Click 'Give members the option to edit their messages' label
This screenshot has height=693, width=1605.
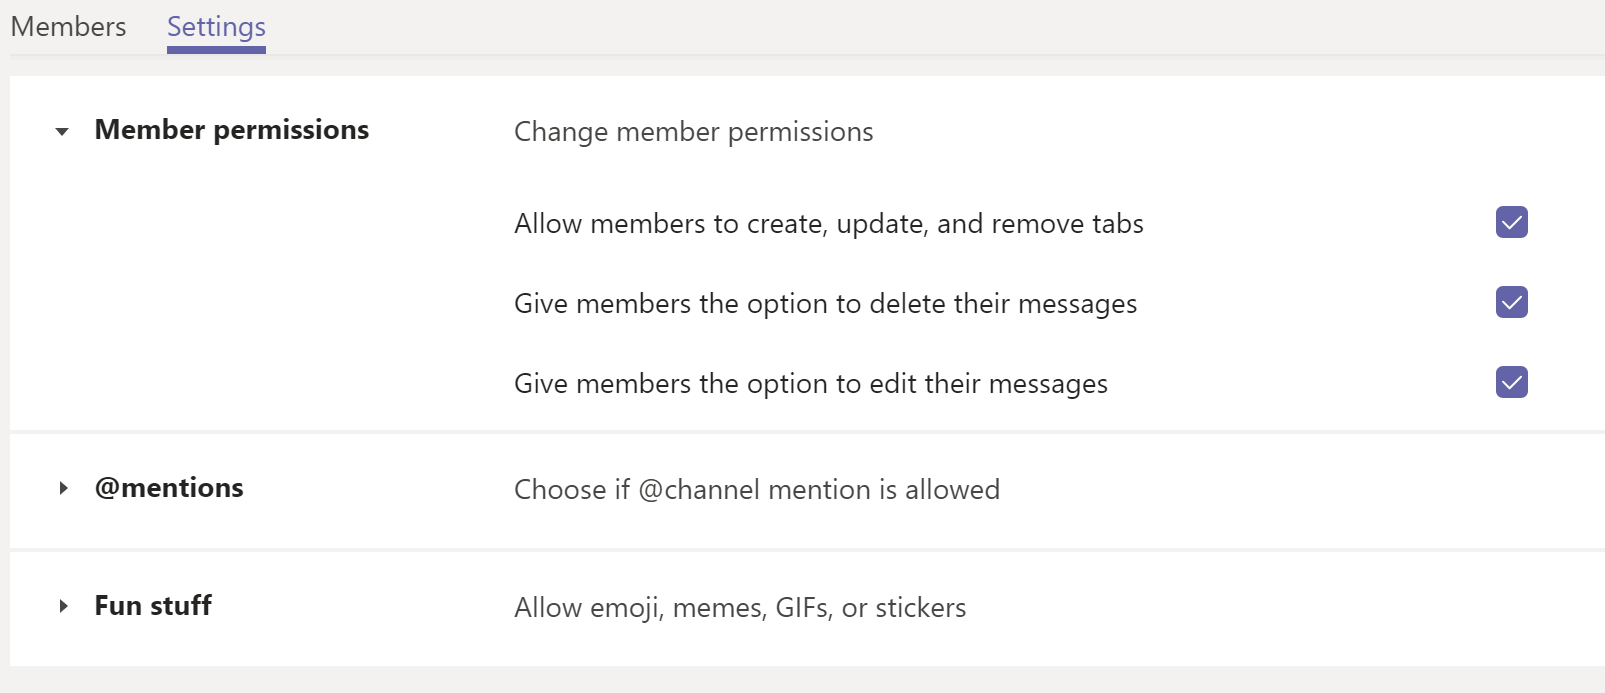pos(810,384)
